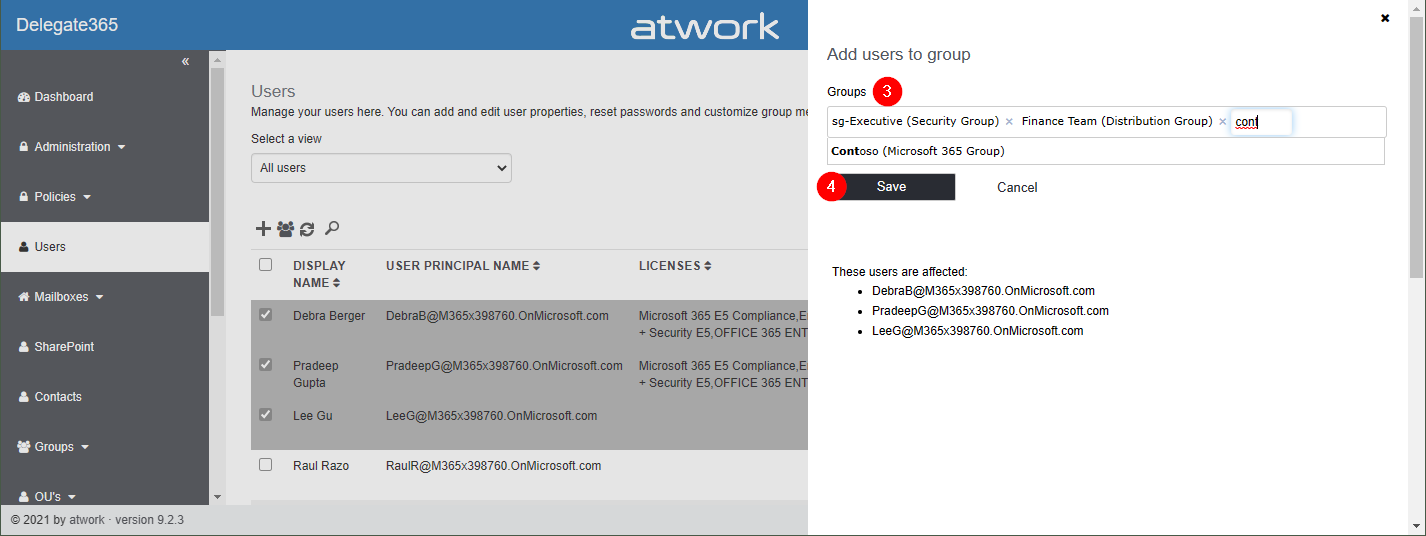The height and width of the screenshot is (536, 1426).
Task: Click the Groups search input field
Action: [1260, 122]
